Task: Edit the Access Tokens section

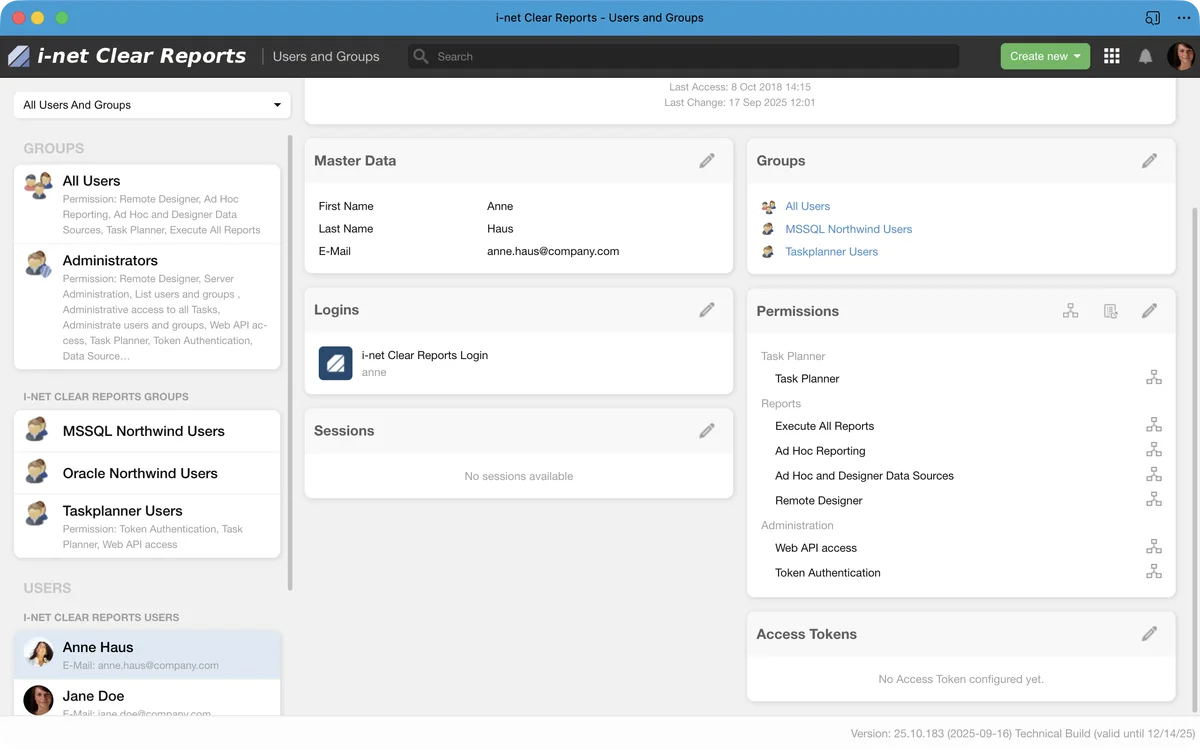Action: click(x=1149, y=634)
